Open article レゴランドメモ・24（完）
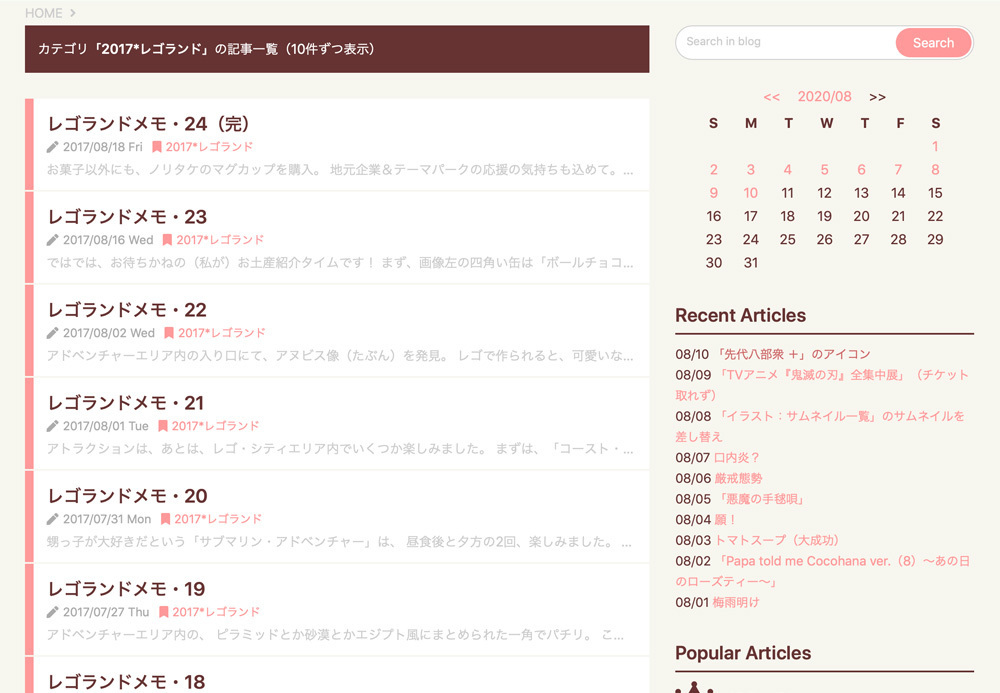The image size is (1000, 693). (148, 124)
